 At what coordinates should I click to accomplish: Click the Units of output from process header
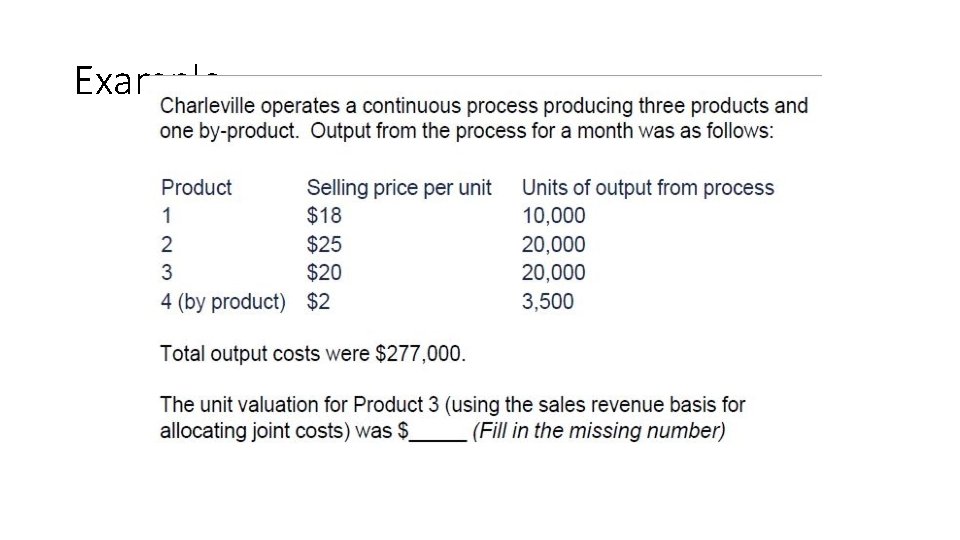point(648,187)
